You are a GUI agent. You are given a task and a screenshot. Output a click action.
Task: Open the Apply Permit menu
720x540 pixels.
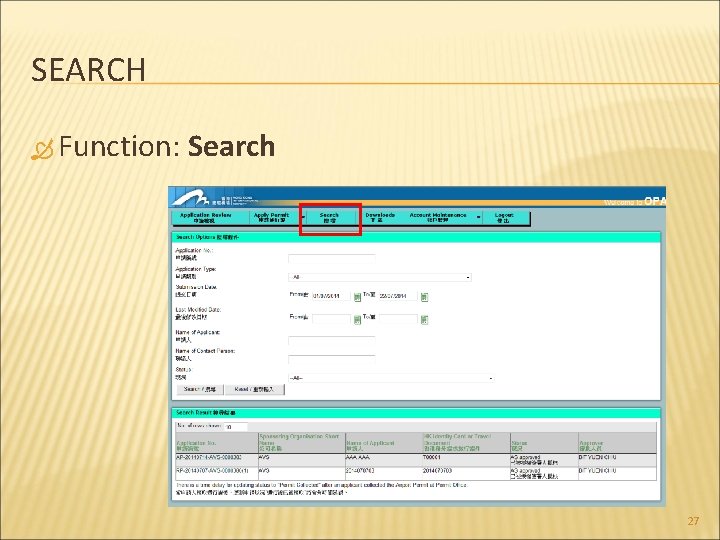271,218
